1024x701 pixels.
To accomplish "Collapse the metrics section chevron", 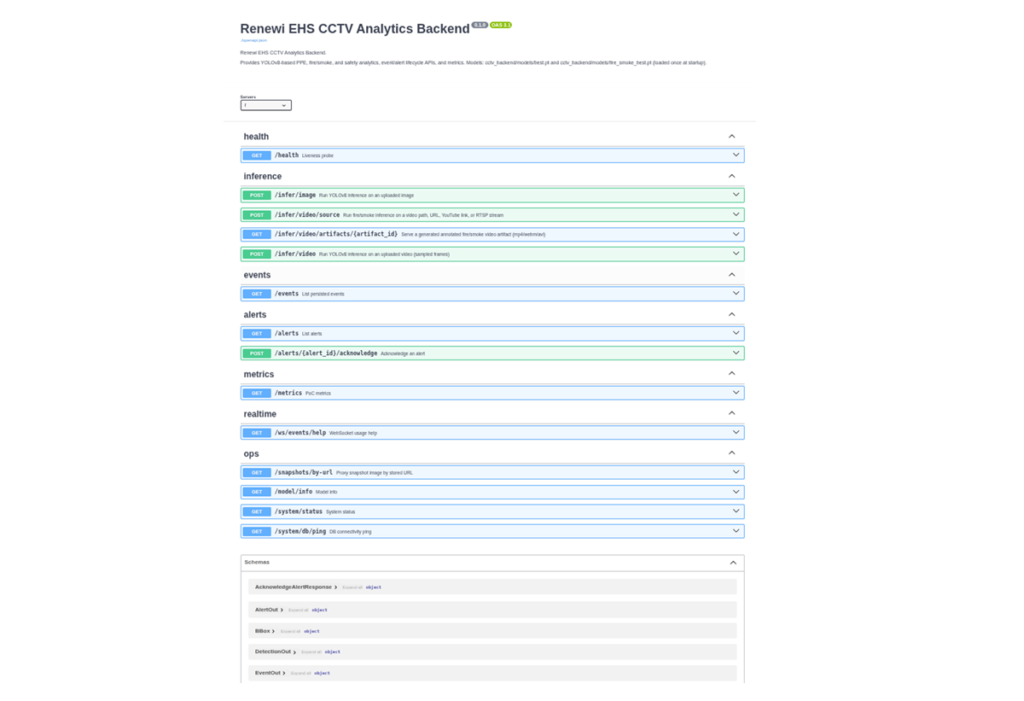I will [x=731, y=374].
